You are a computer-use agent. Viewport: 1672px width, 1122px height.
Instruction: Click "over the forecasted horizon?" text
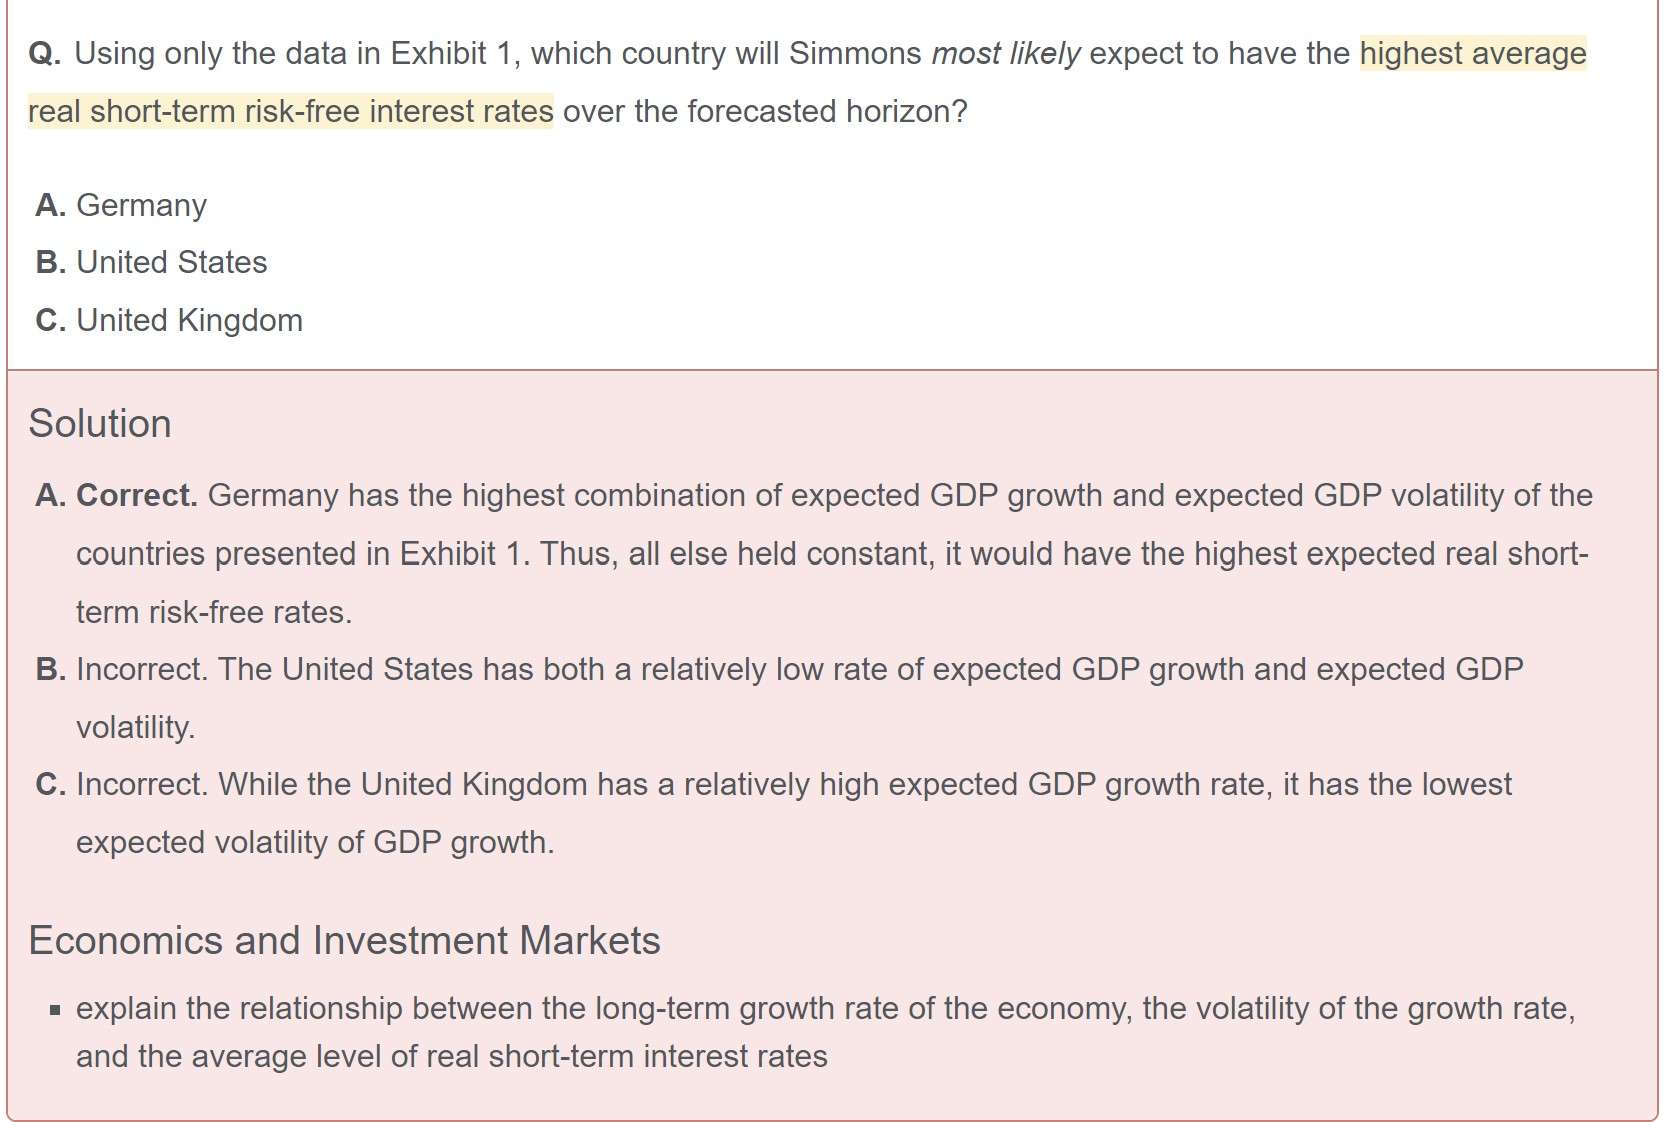click(x=765, y=111)
